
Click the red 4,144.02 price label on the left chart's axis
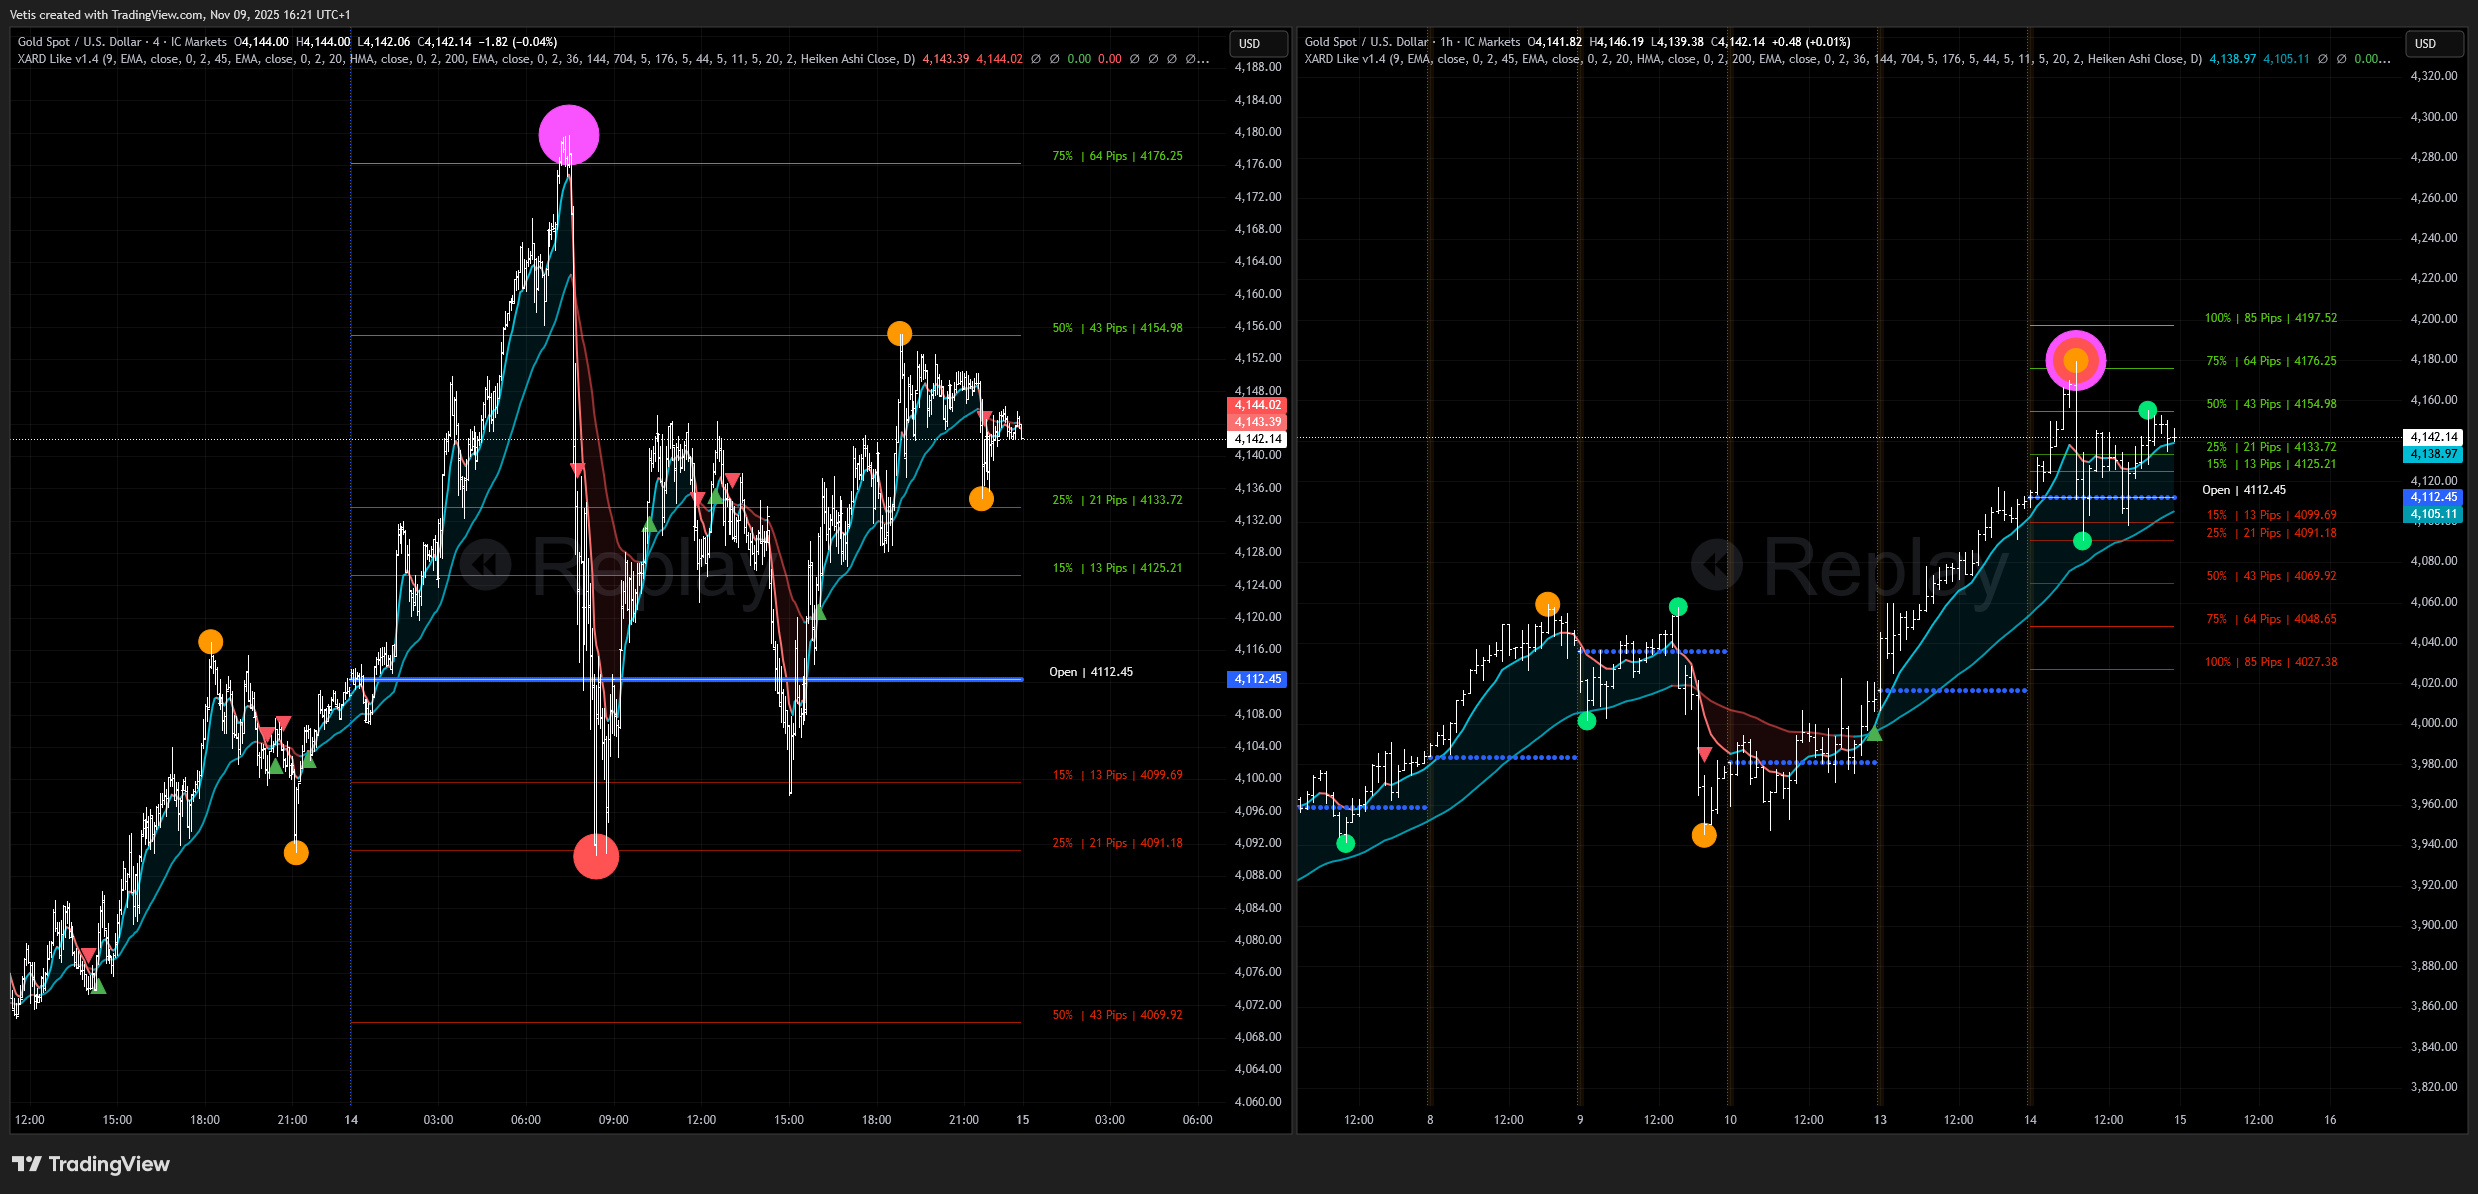coord(1256,405)
